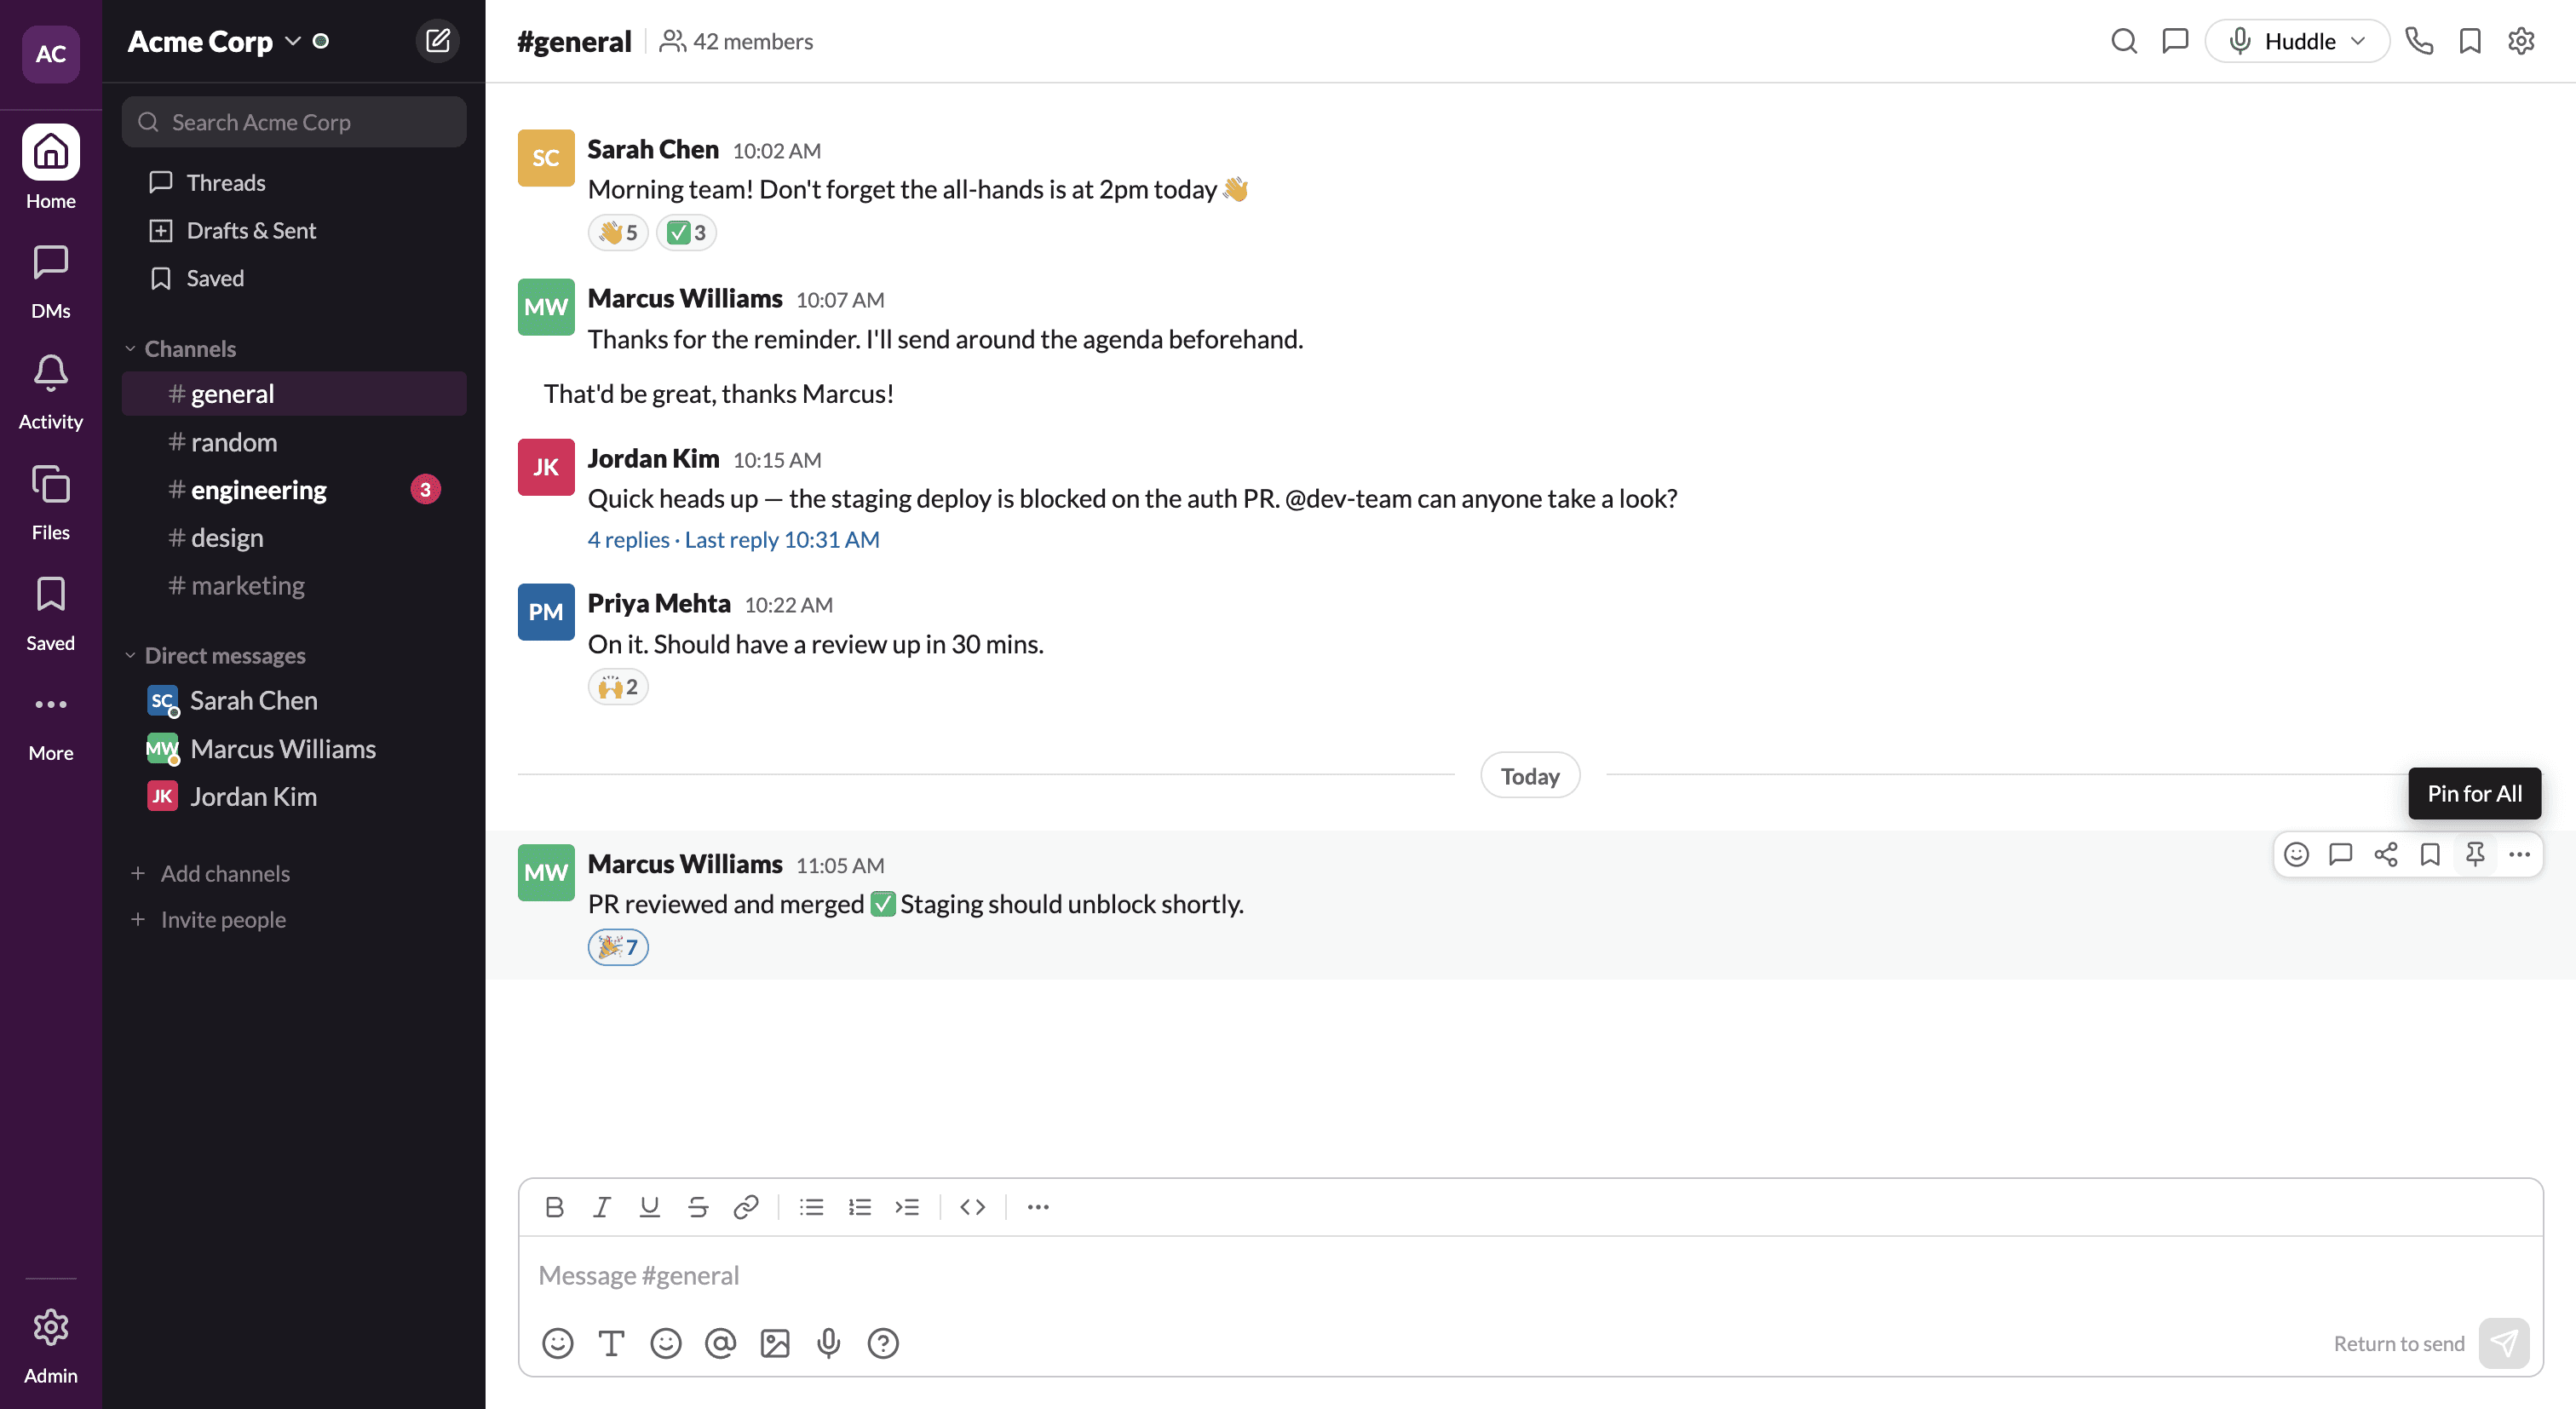Open Acme Corp workspace dropdown
The image size is (2576, 1409).
point(215,41)
